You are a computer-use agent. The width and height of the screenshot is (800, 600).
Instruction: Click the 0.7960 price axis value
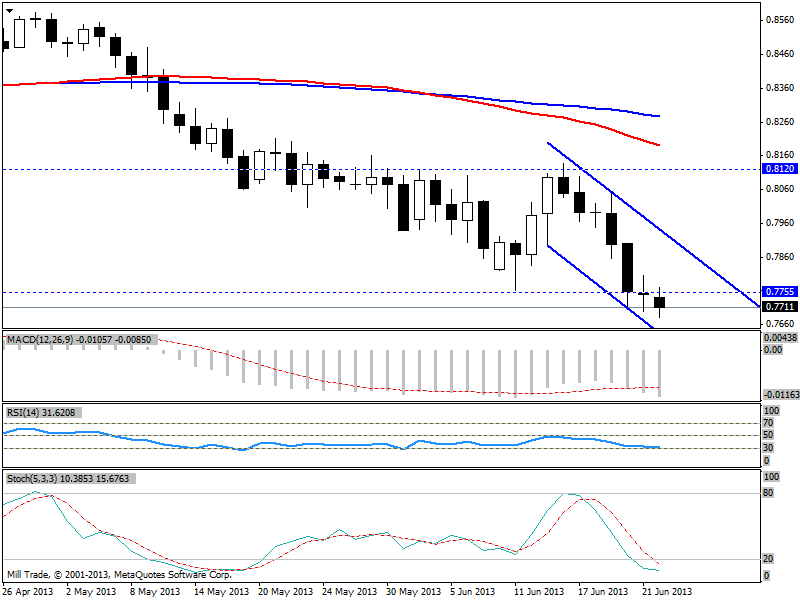tap(780, 223)
